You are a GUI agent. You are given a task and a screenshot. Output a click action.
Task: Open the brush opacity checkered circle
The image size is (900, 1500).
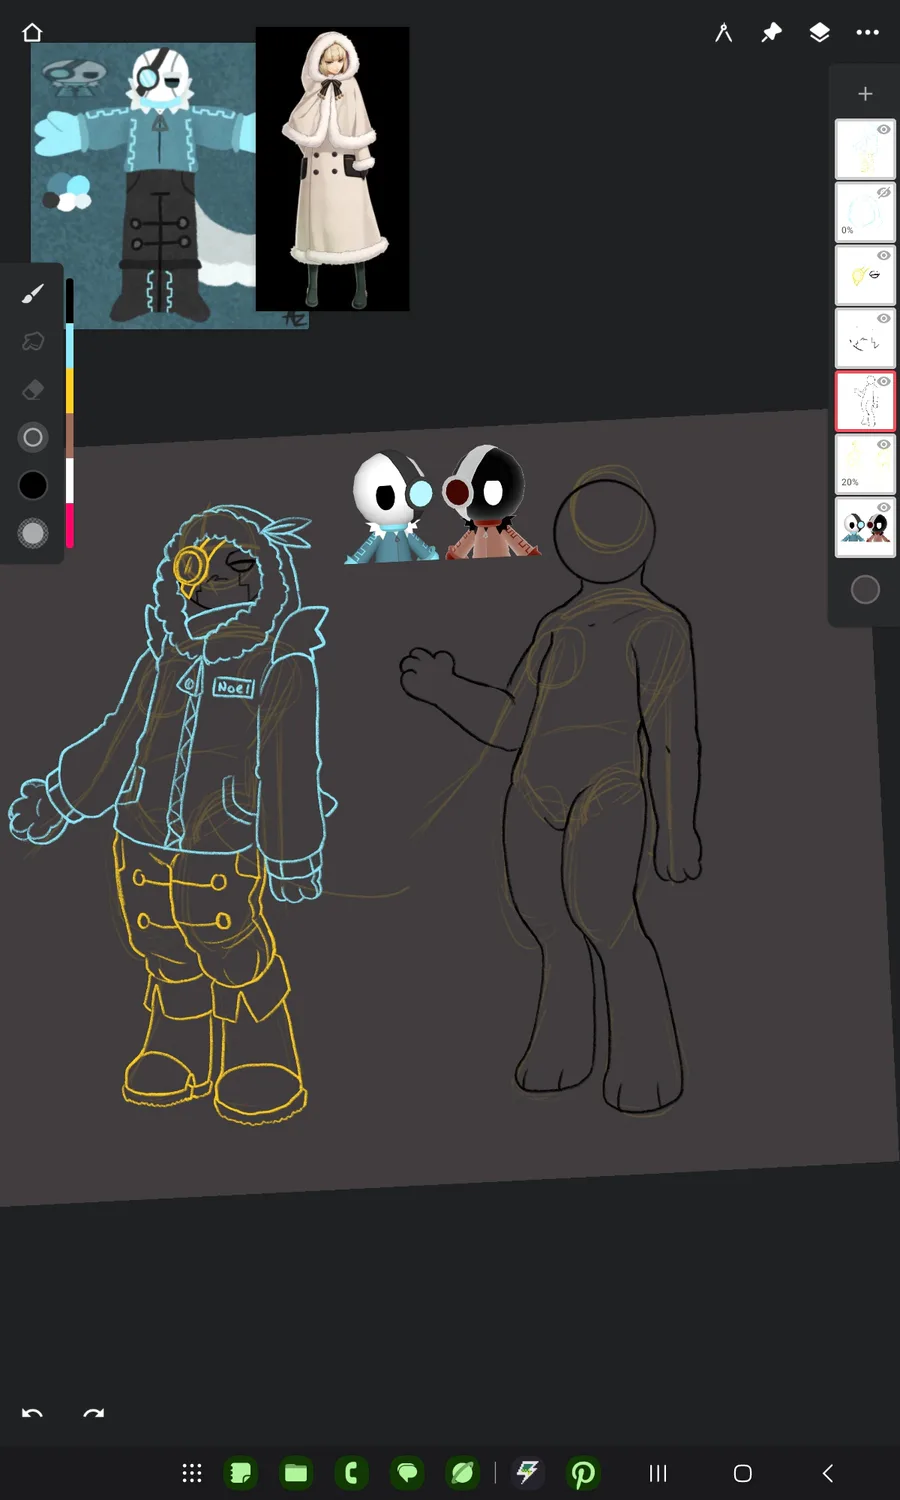pos(33,533)
